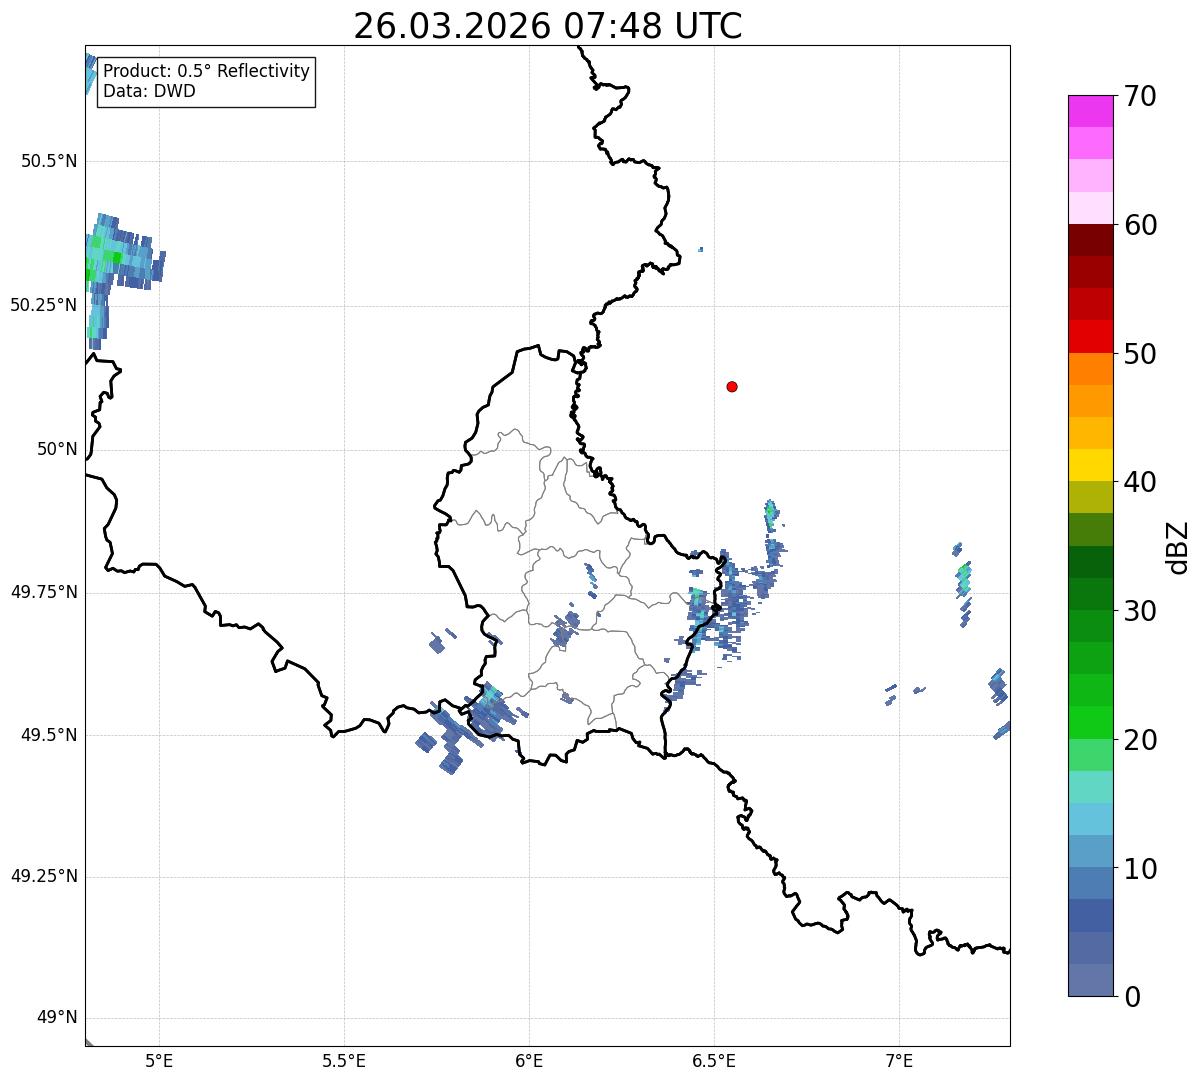Click the 5°E longitude label
This screenshot has width=1202, height=1081.
click(x=159, y=1061)
